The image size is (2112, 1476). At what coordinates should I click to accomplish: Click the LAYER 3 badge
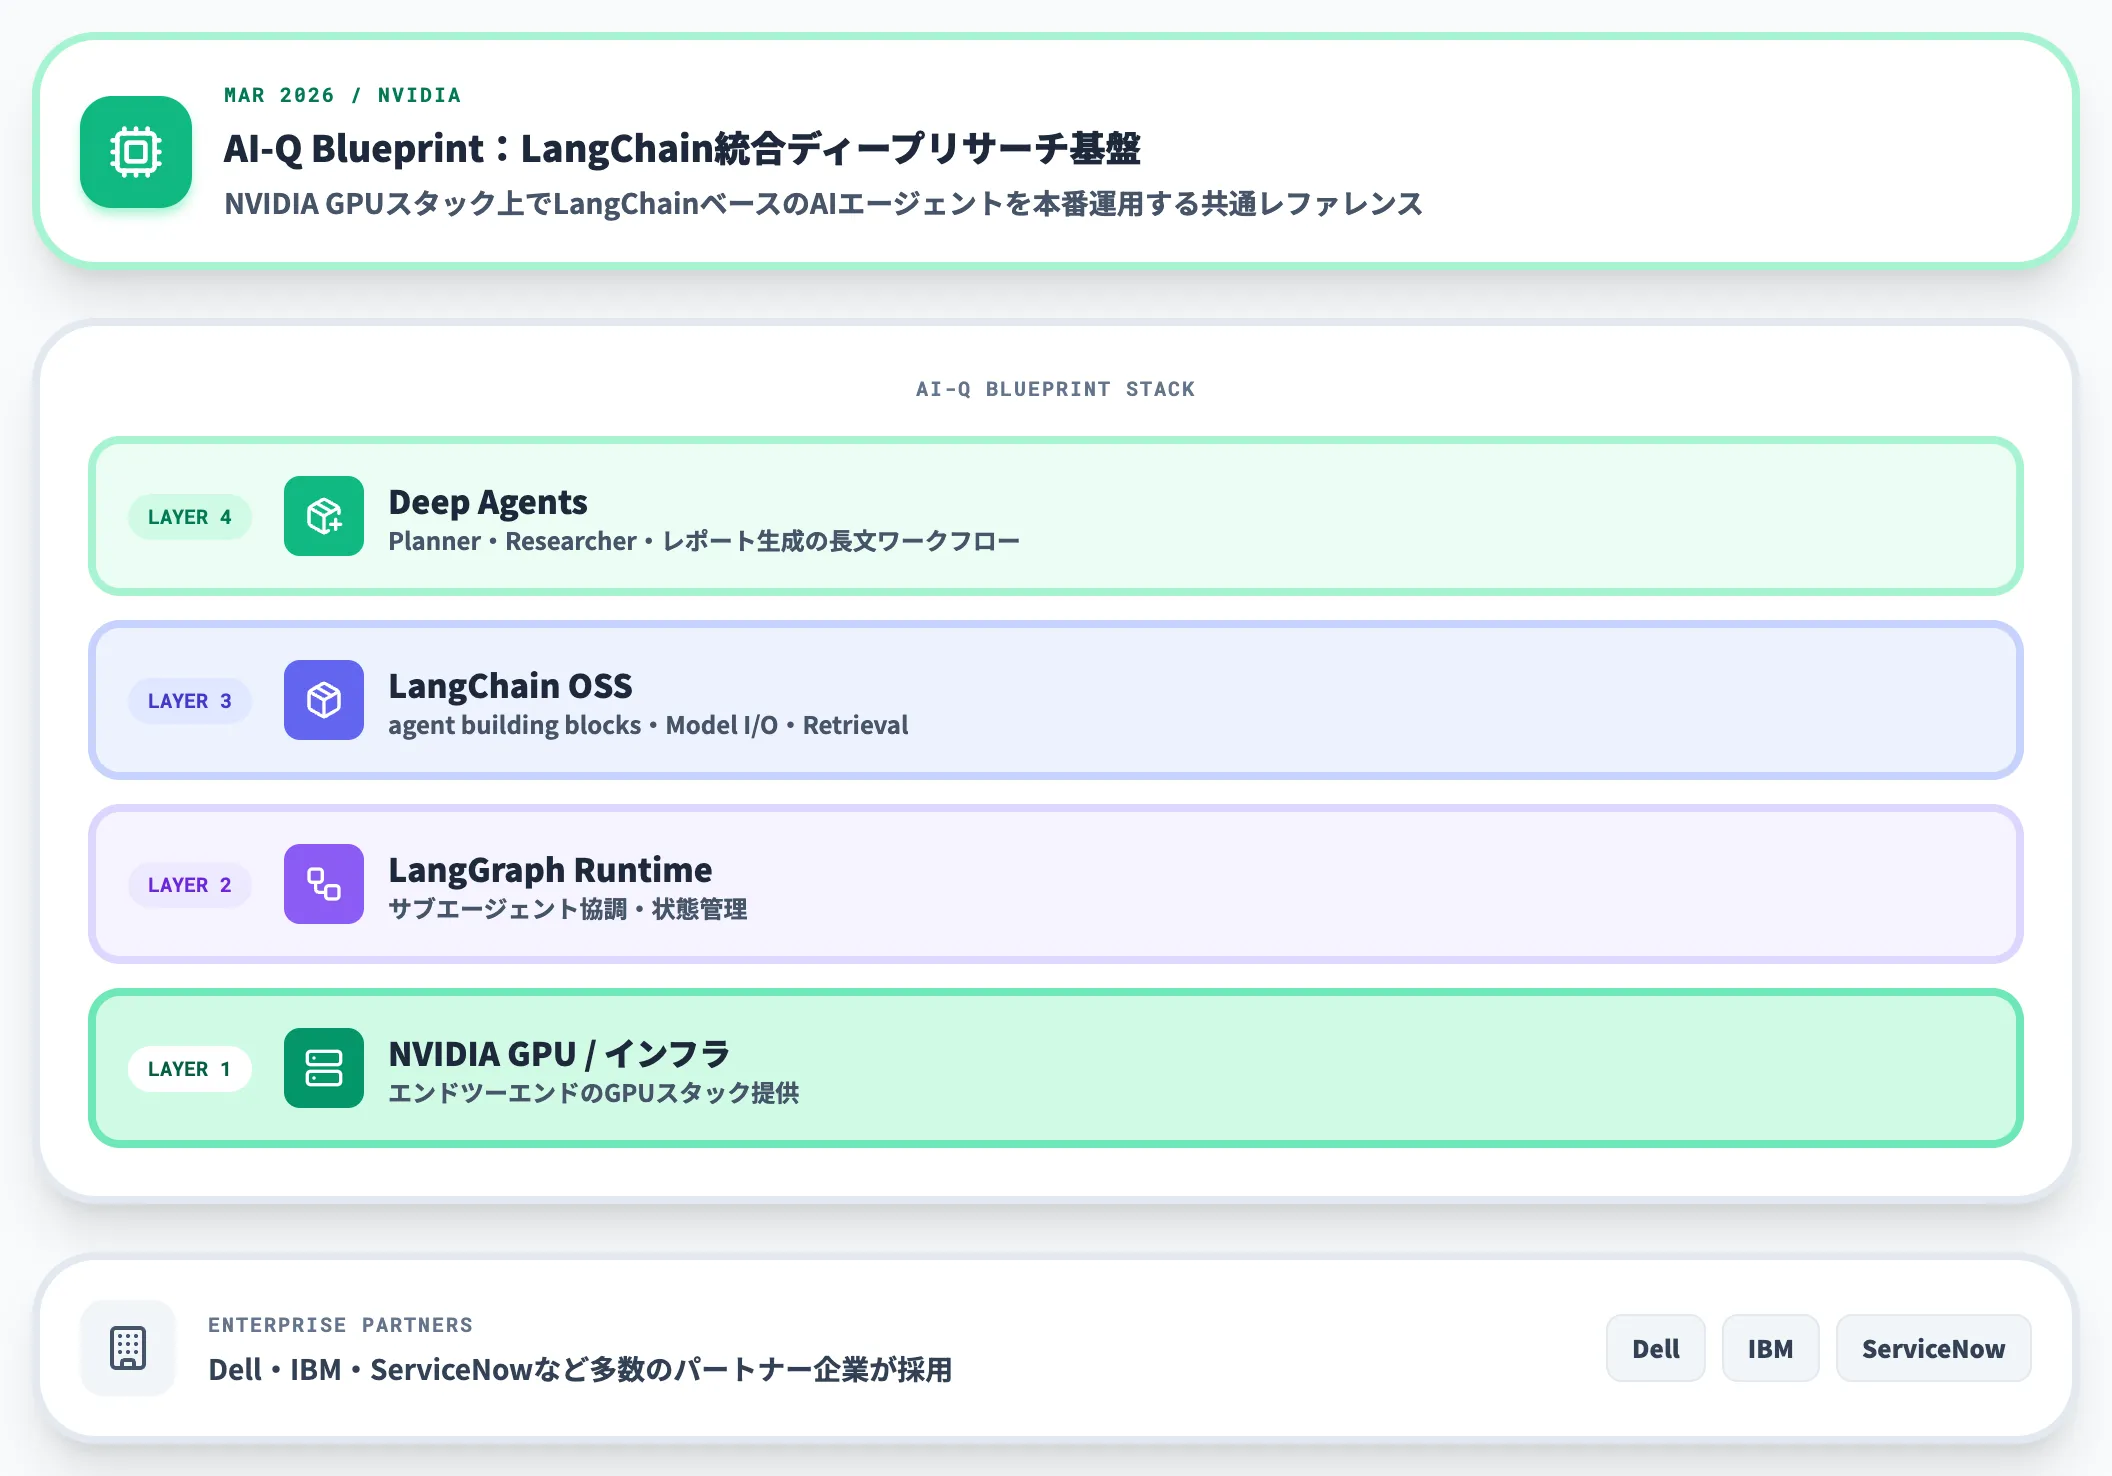point(190,701)
